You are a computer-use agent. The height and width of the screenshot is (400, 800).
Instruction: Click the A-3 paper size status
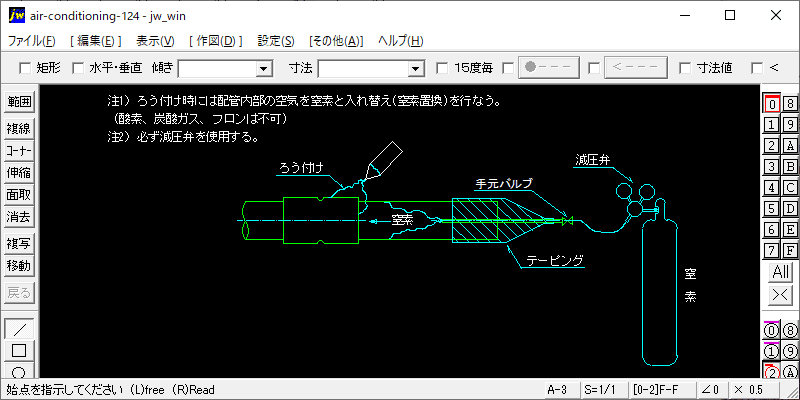click(x=563, y=390)
